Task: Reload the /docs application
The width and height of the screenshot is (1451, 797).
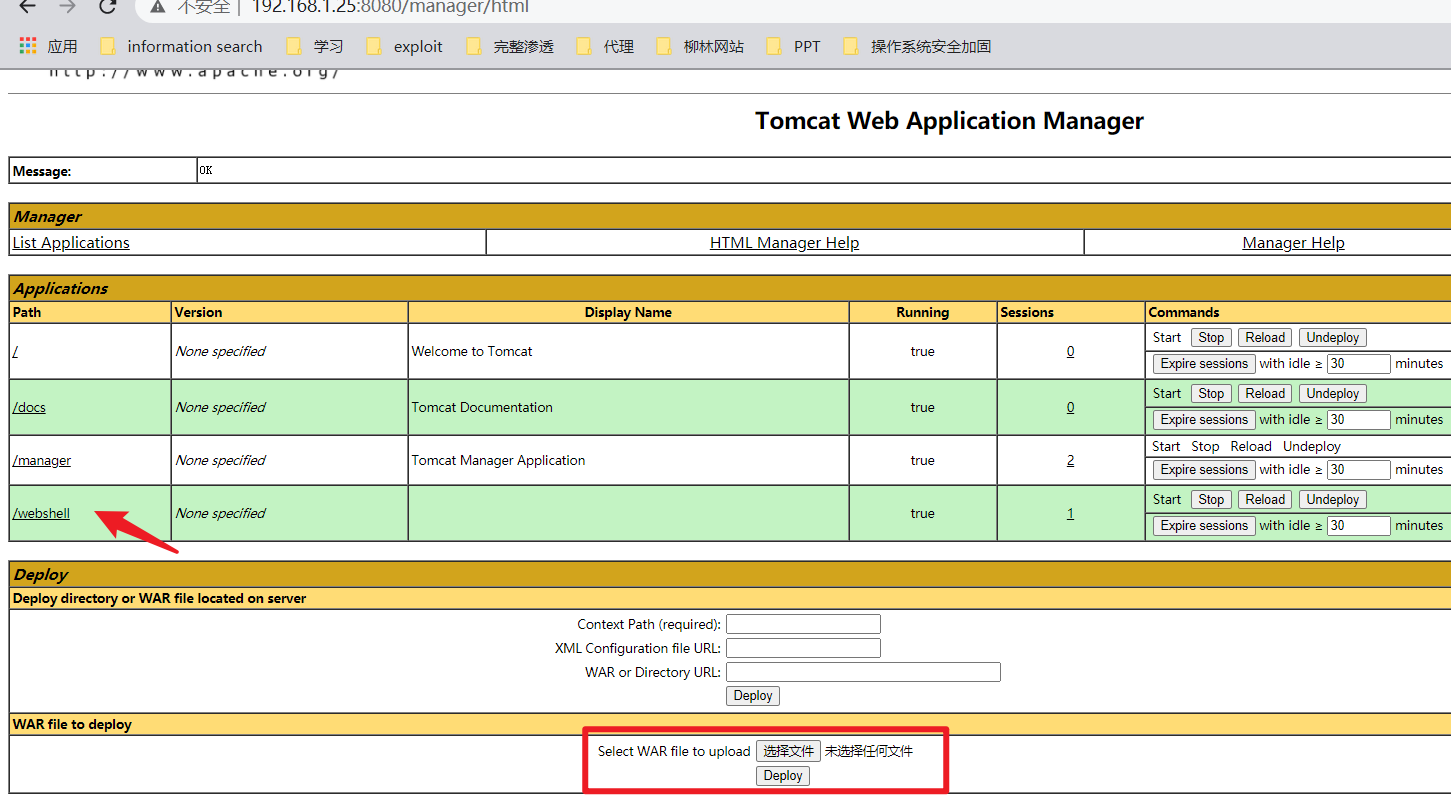Action: click(1265, 394)
